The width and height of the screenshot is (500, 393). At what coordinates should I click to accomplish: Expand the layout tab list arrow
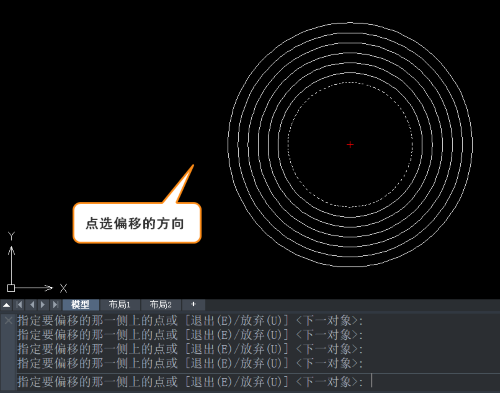(6, 305)
